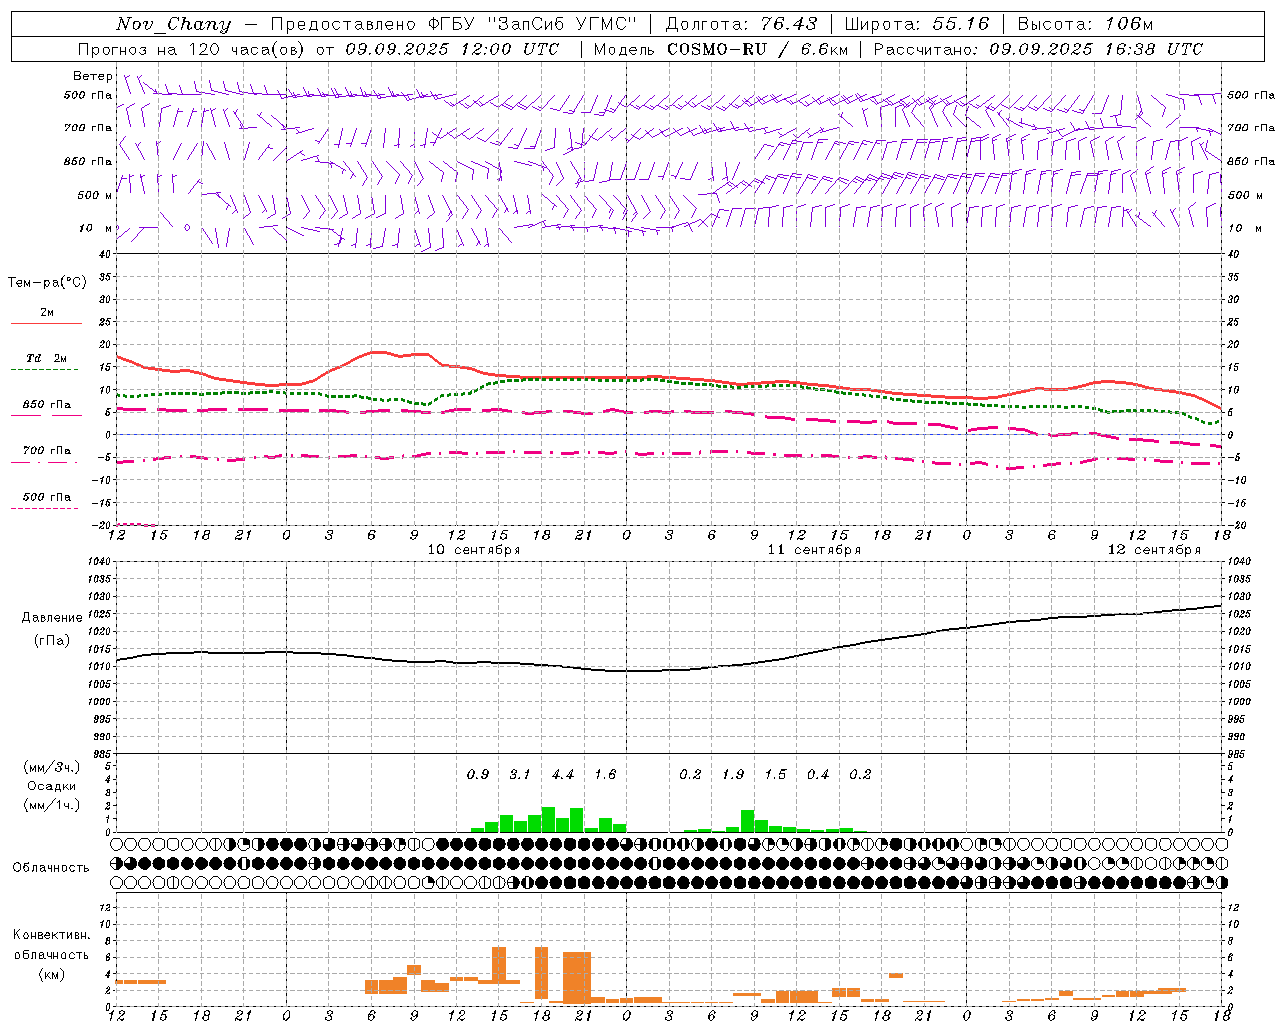
Task: Click the "Конвективн." convective cloud label
Action: pyautogui.click(x=52, y=935)
